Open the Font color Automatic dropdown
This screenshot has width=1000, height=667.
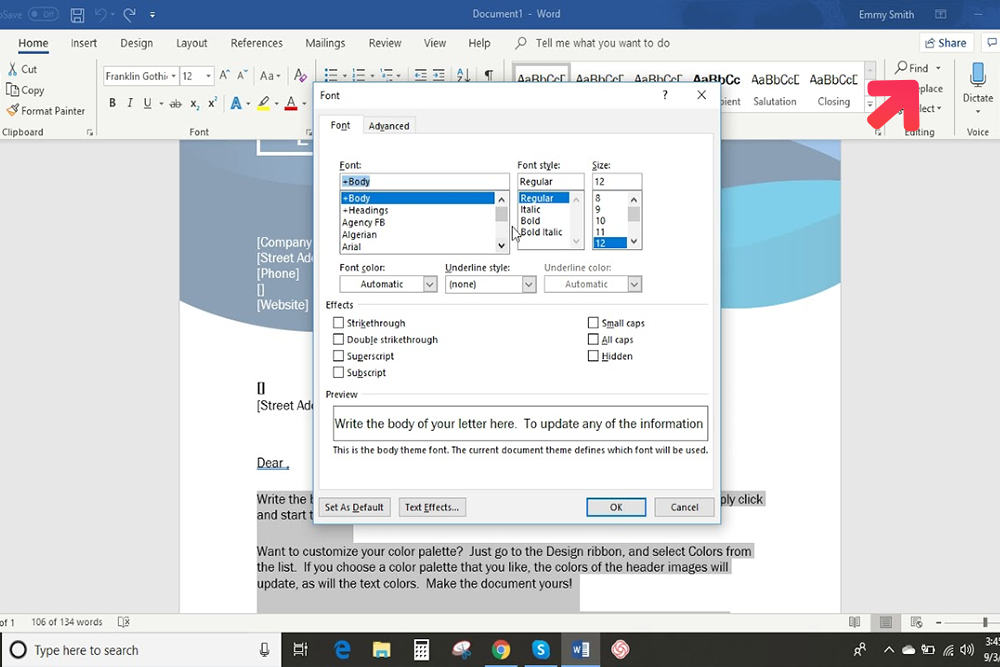pyautogui.click(x=430, y=284)
